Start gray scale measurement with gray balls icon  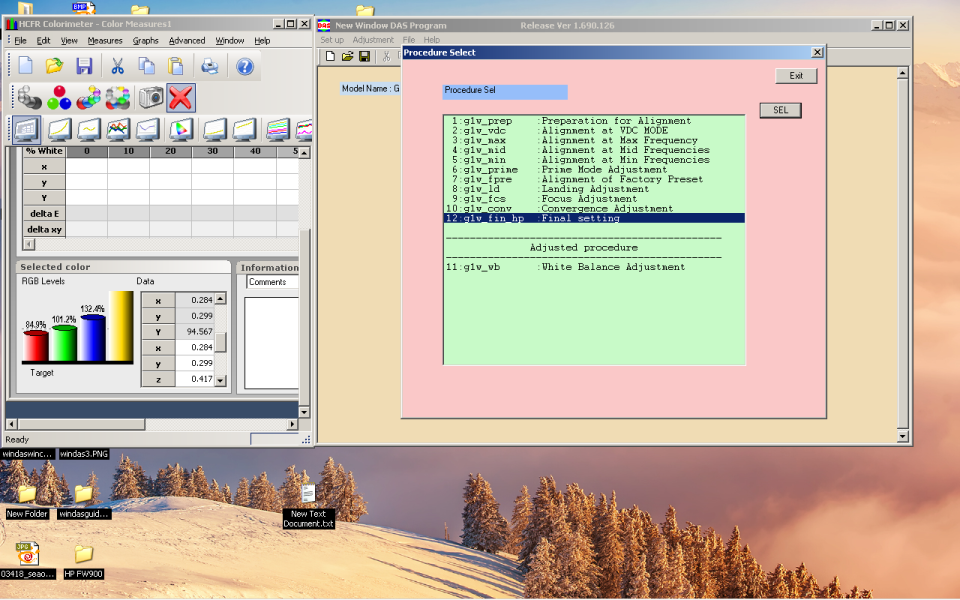[x=29, y=97]
